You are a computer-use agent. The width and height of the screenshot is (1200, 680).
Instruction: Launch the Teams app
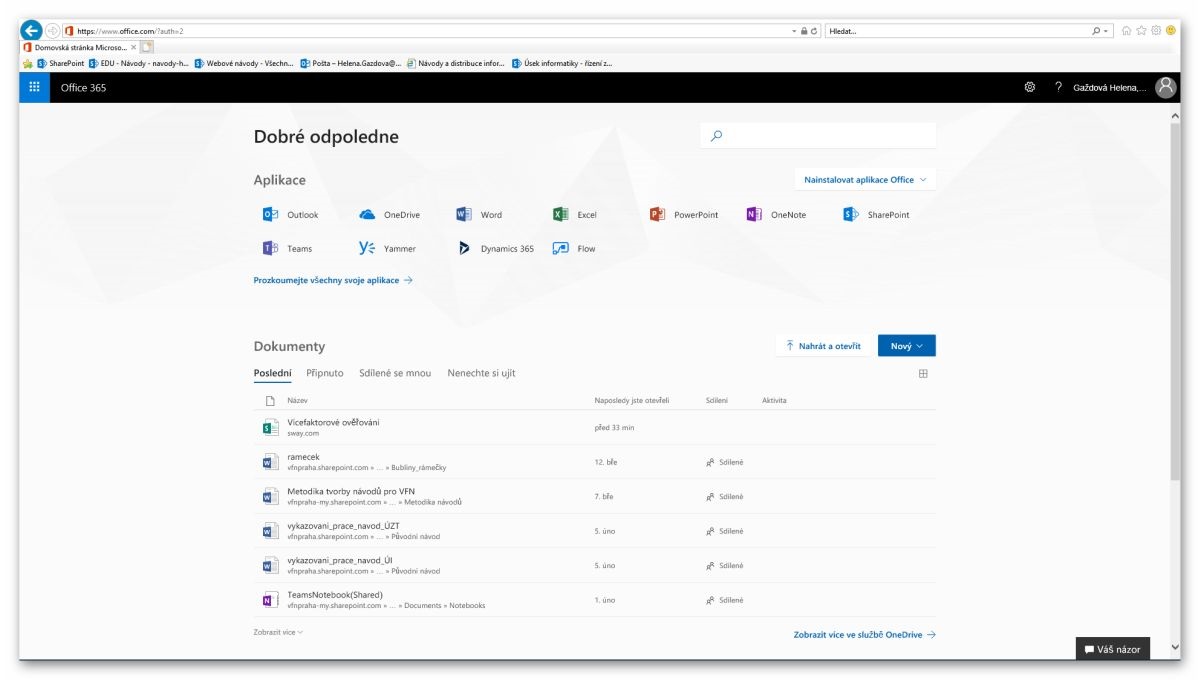287,248
